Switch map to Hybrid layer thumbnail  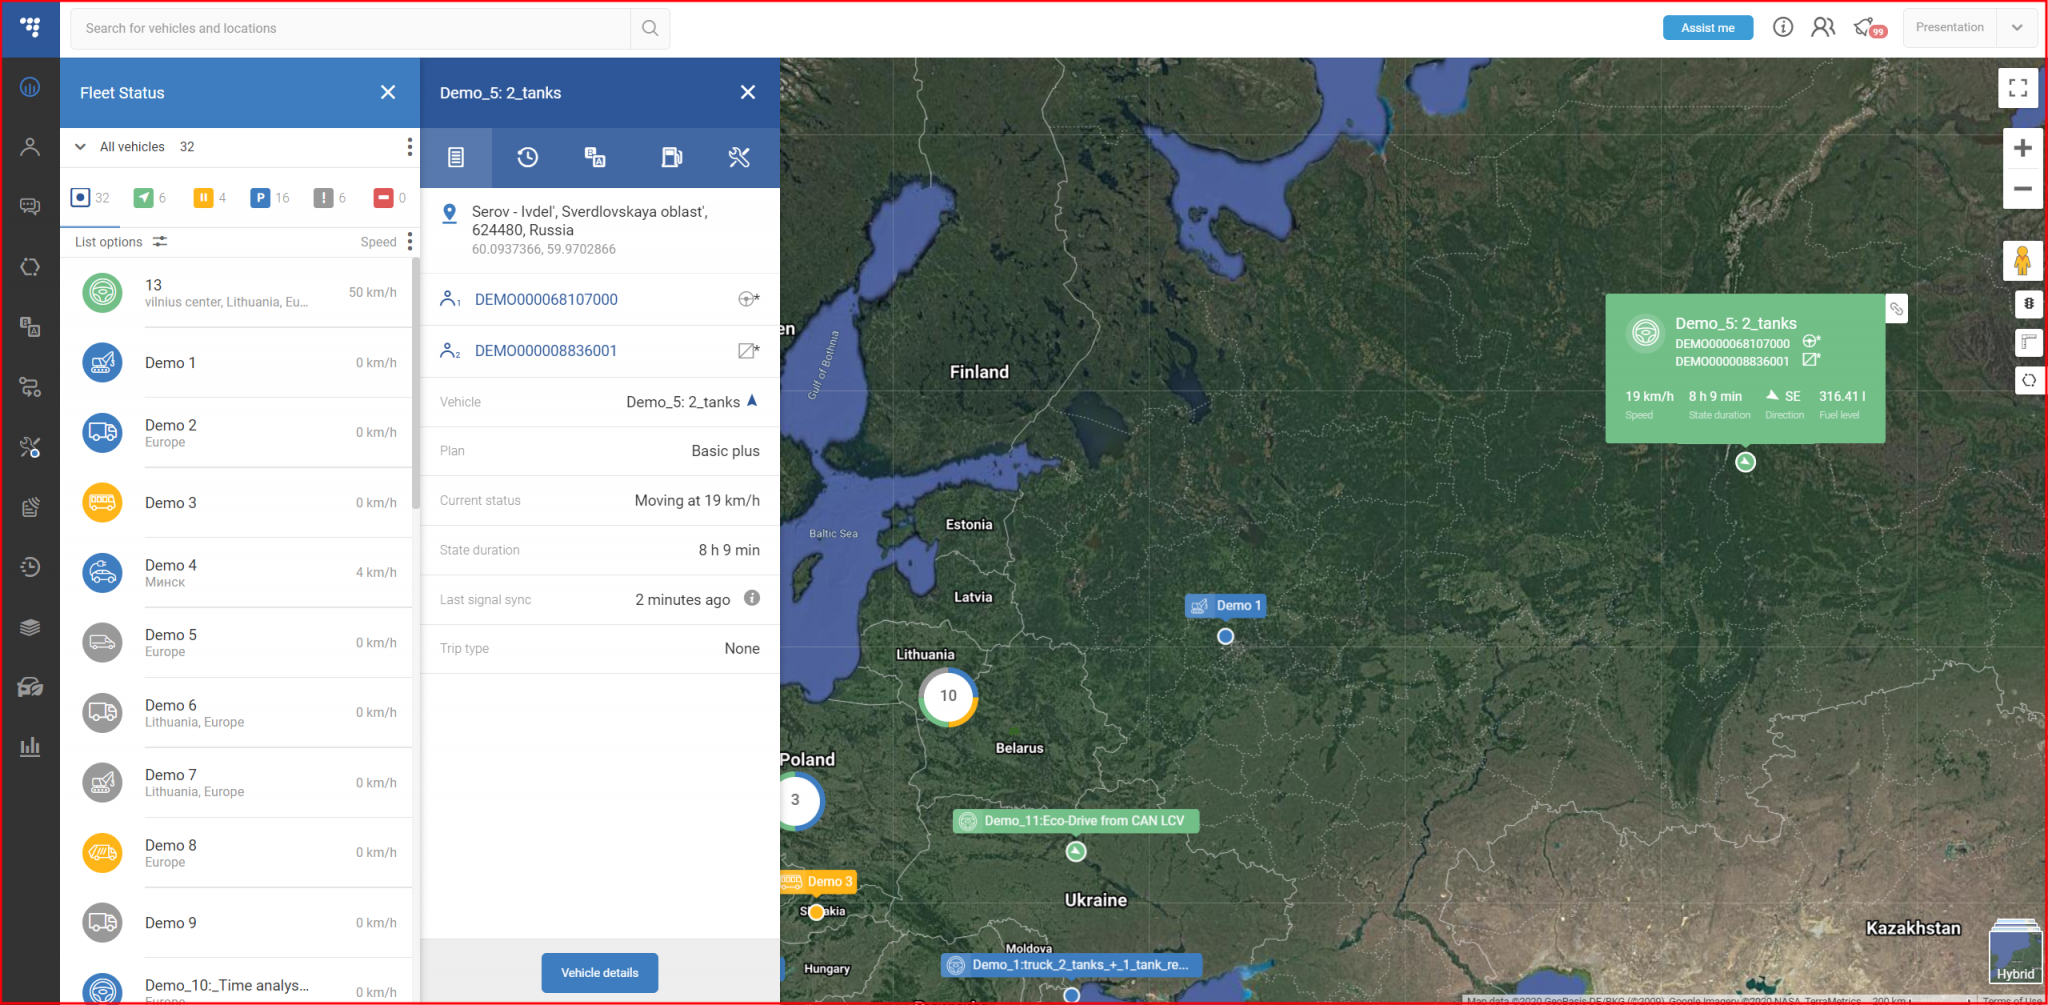tap(2014, 952)
